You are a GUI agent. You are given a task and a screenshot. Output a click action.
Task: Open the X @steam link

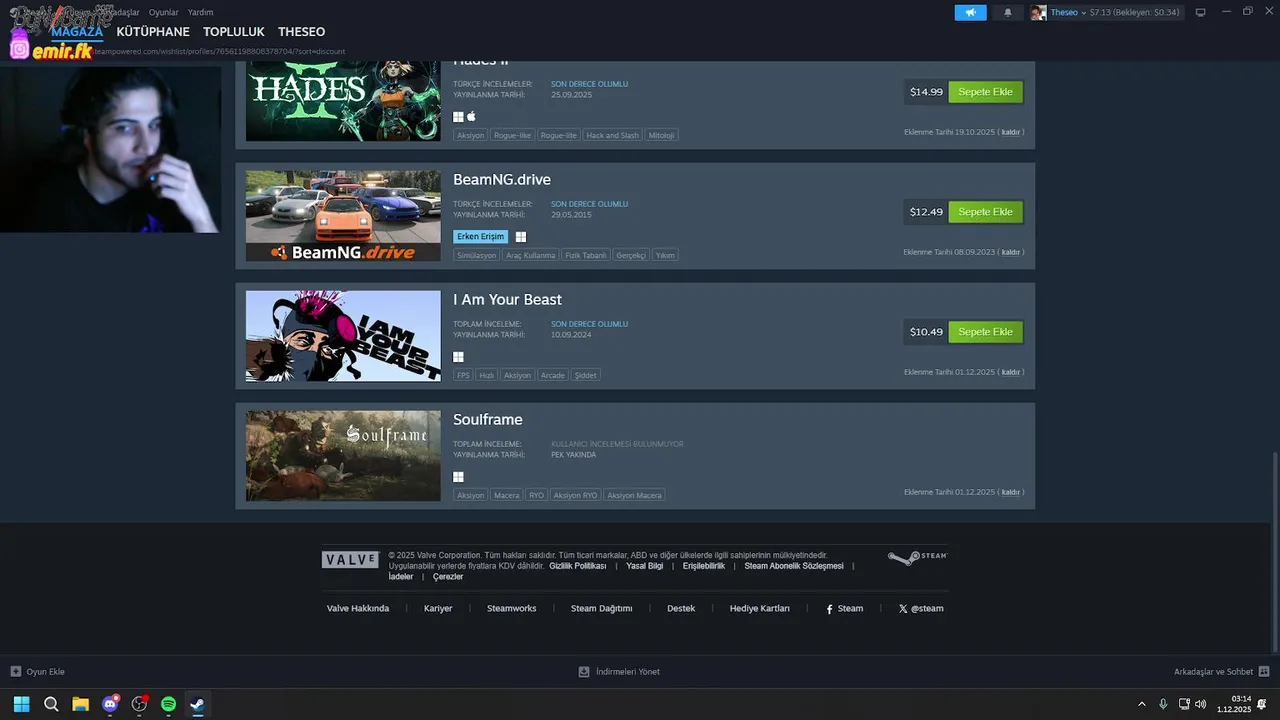coord(921,608)
